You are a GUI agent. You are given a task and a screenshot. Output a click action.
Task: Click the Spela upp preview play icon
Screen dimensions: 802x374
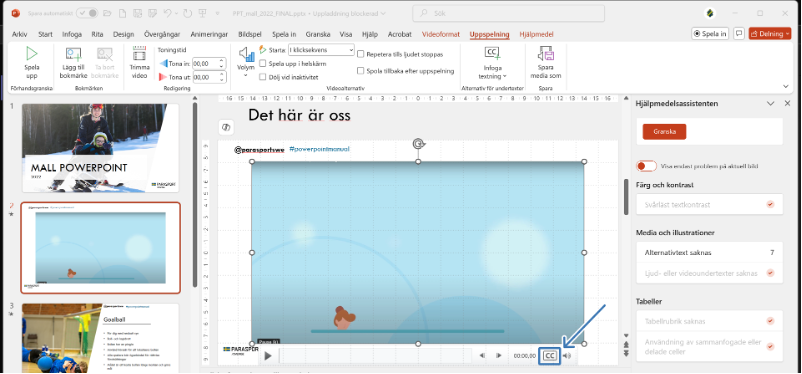click(x=32, y=54)
